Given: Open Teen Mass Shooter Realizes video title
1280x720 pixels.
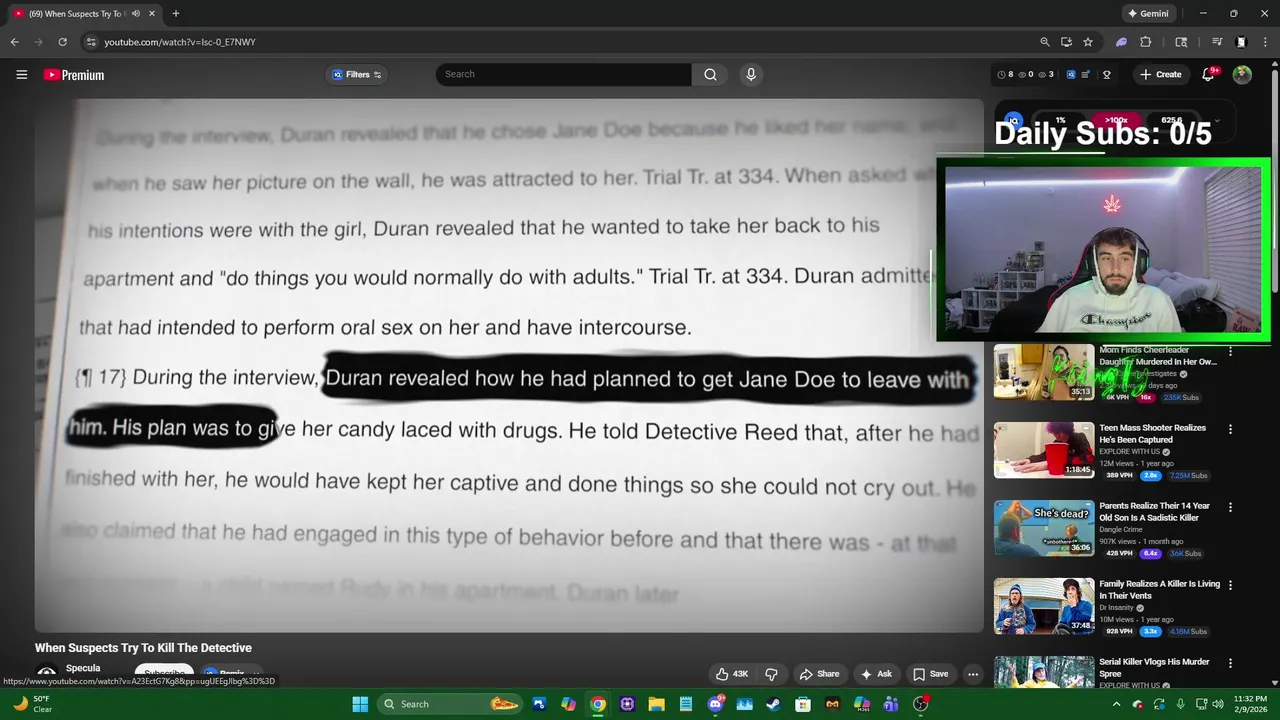Looking at the screenshot, I should click(1152, 433).
